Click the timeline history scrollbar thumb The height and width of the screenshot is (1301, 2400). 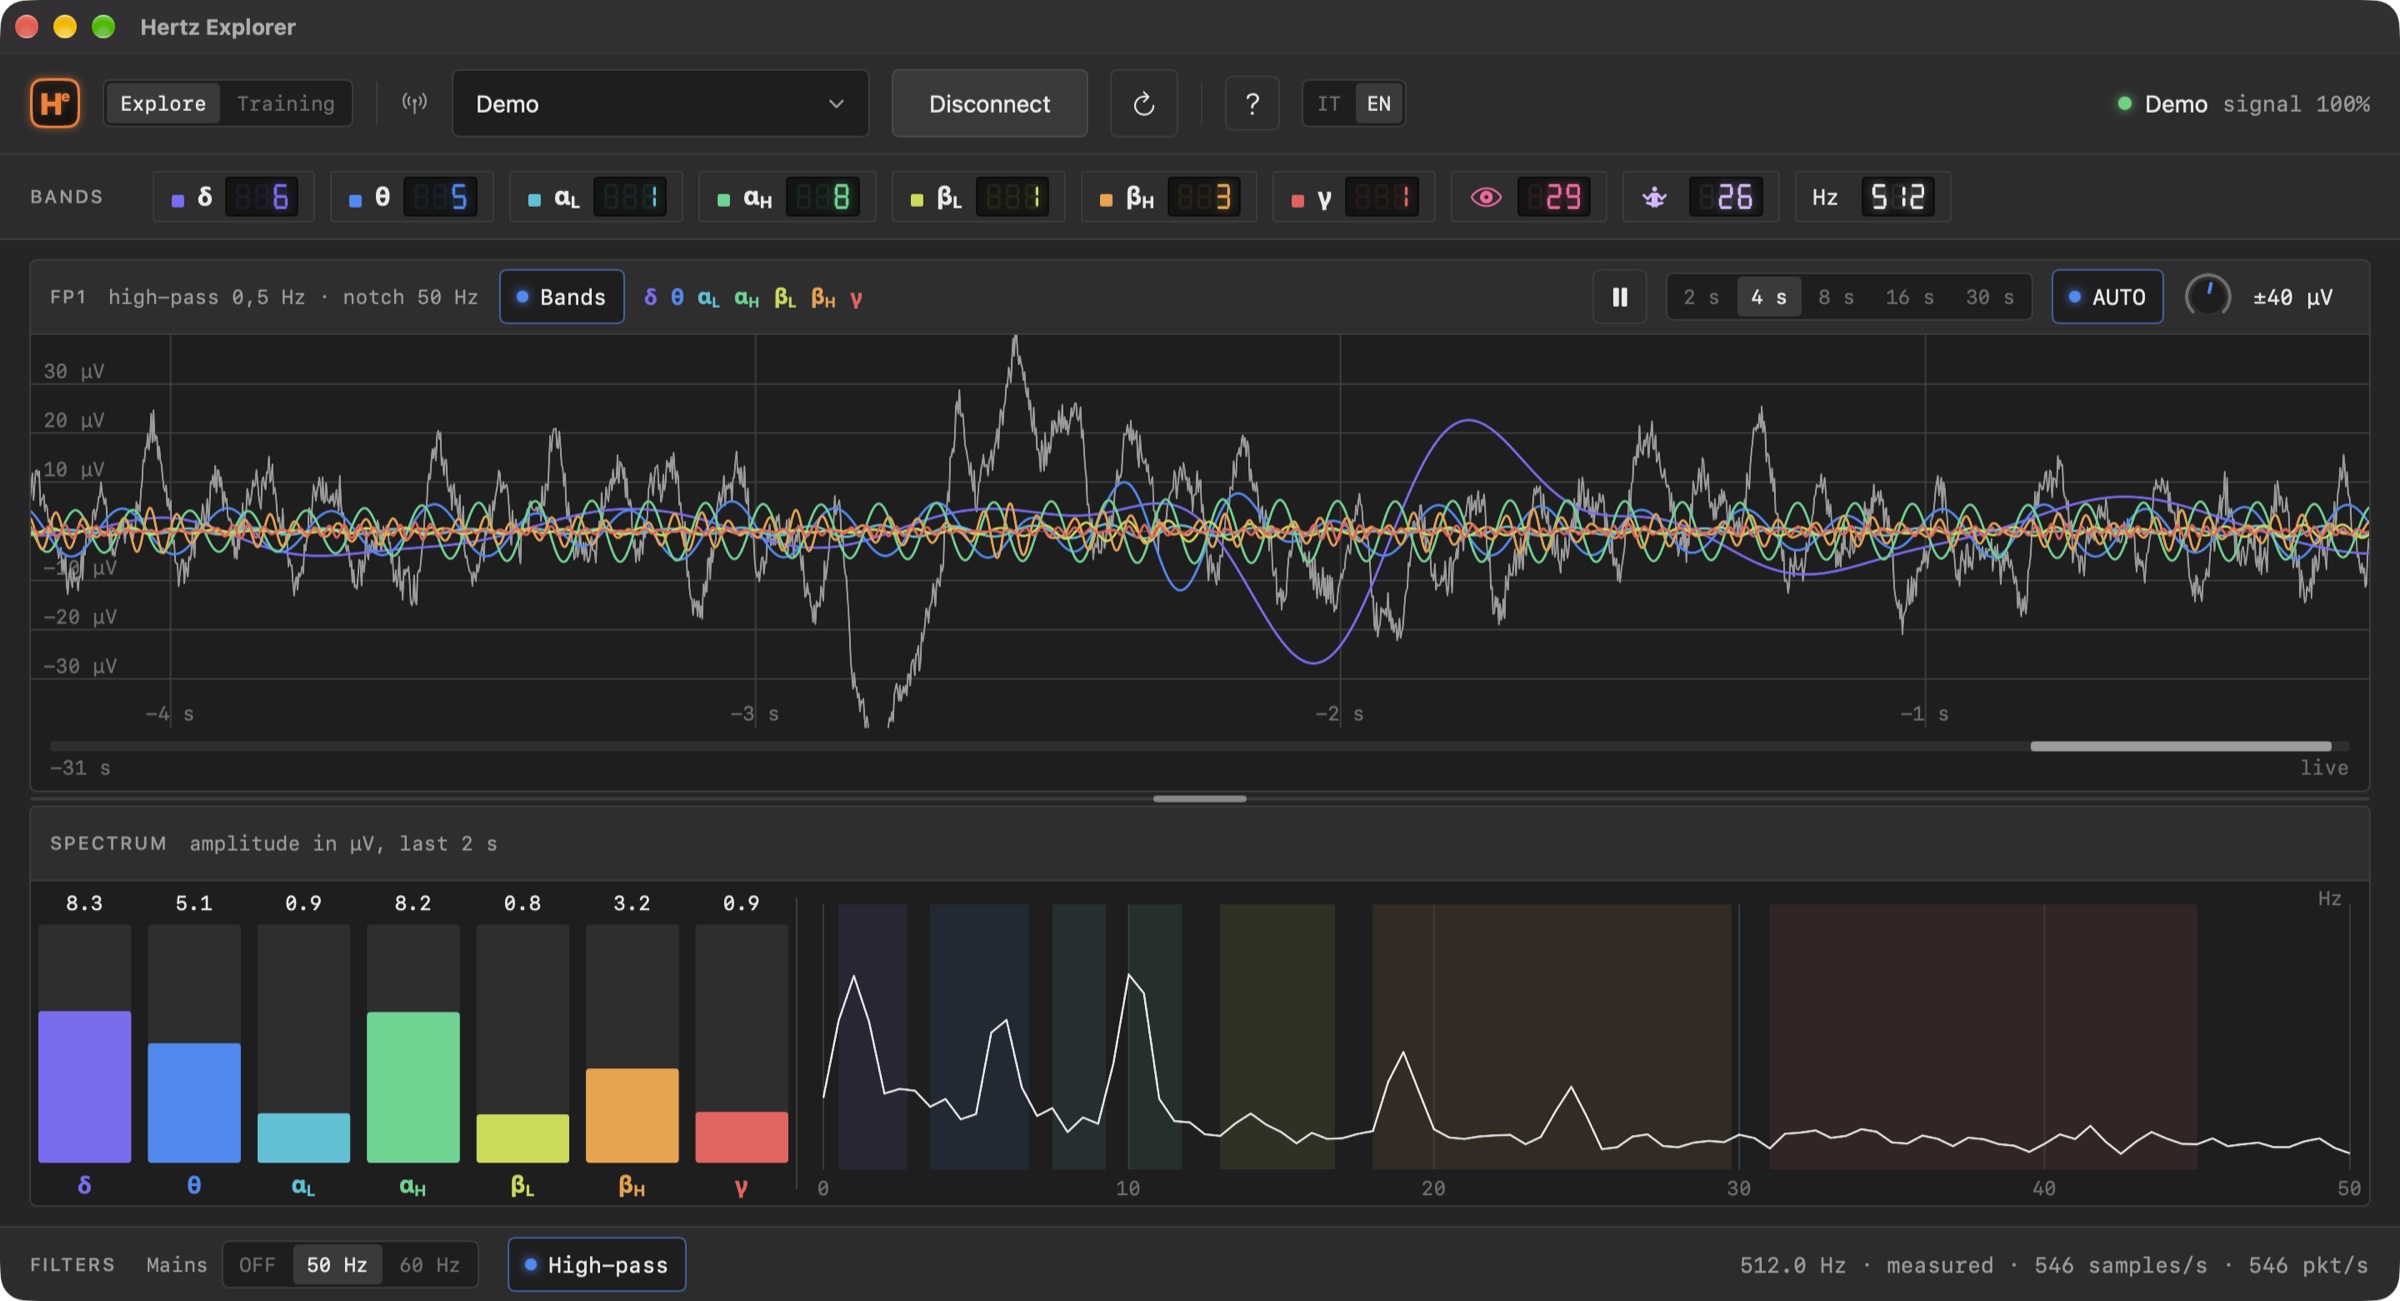[2181, 746]
